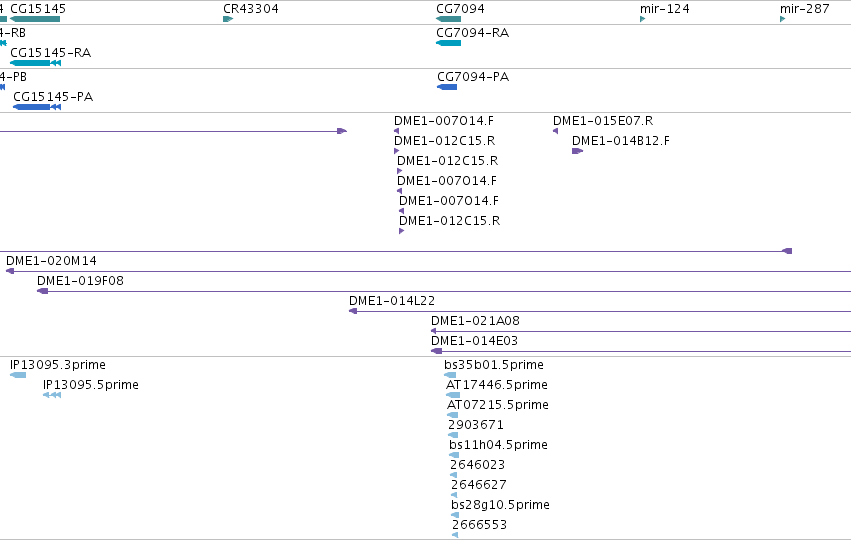Open the IP13095.3prime EST label
Image resolution: width=851 pixels, height=540 pixels.
(58, 365)
